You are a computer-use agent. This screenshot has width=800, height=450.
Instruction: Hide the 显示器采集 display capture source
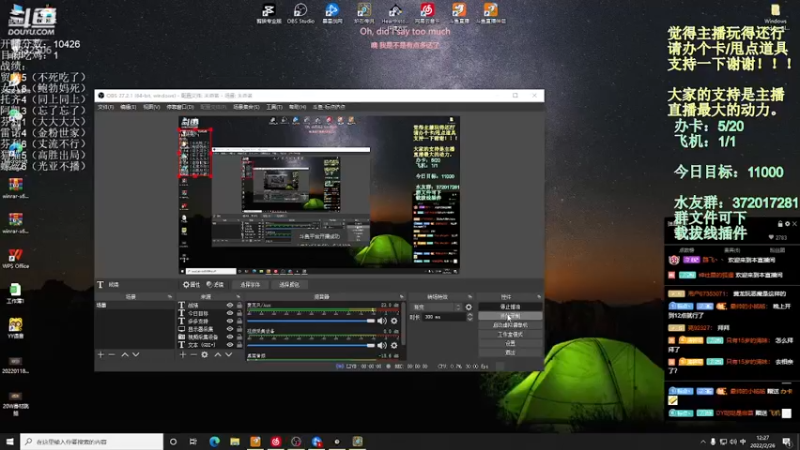point(230,329)
